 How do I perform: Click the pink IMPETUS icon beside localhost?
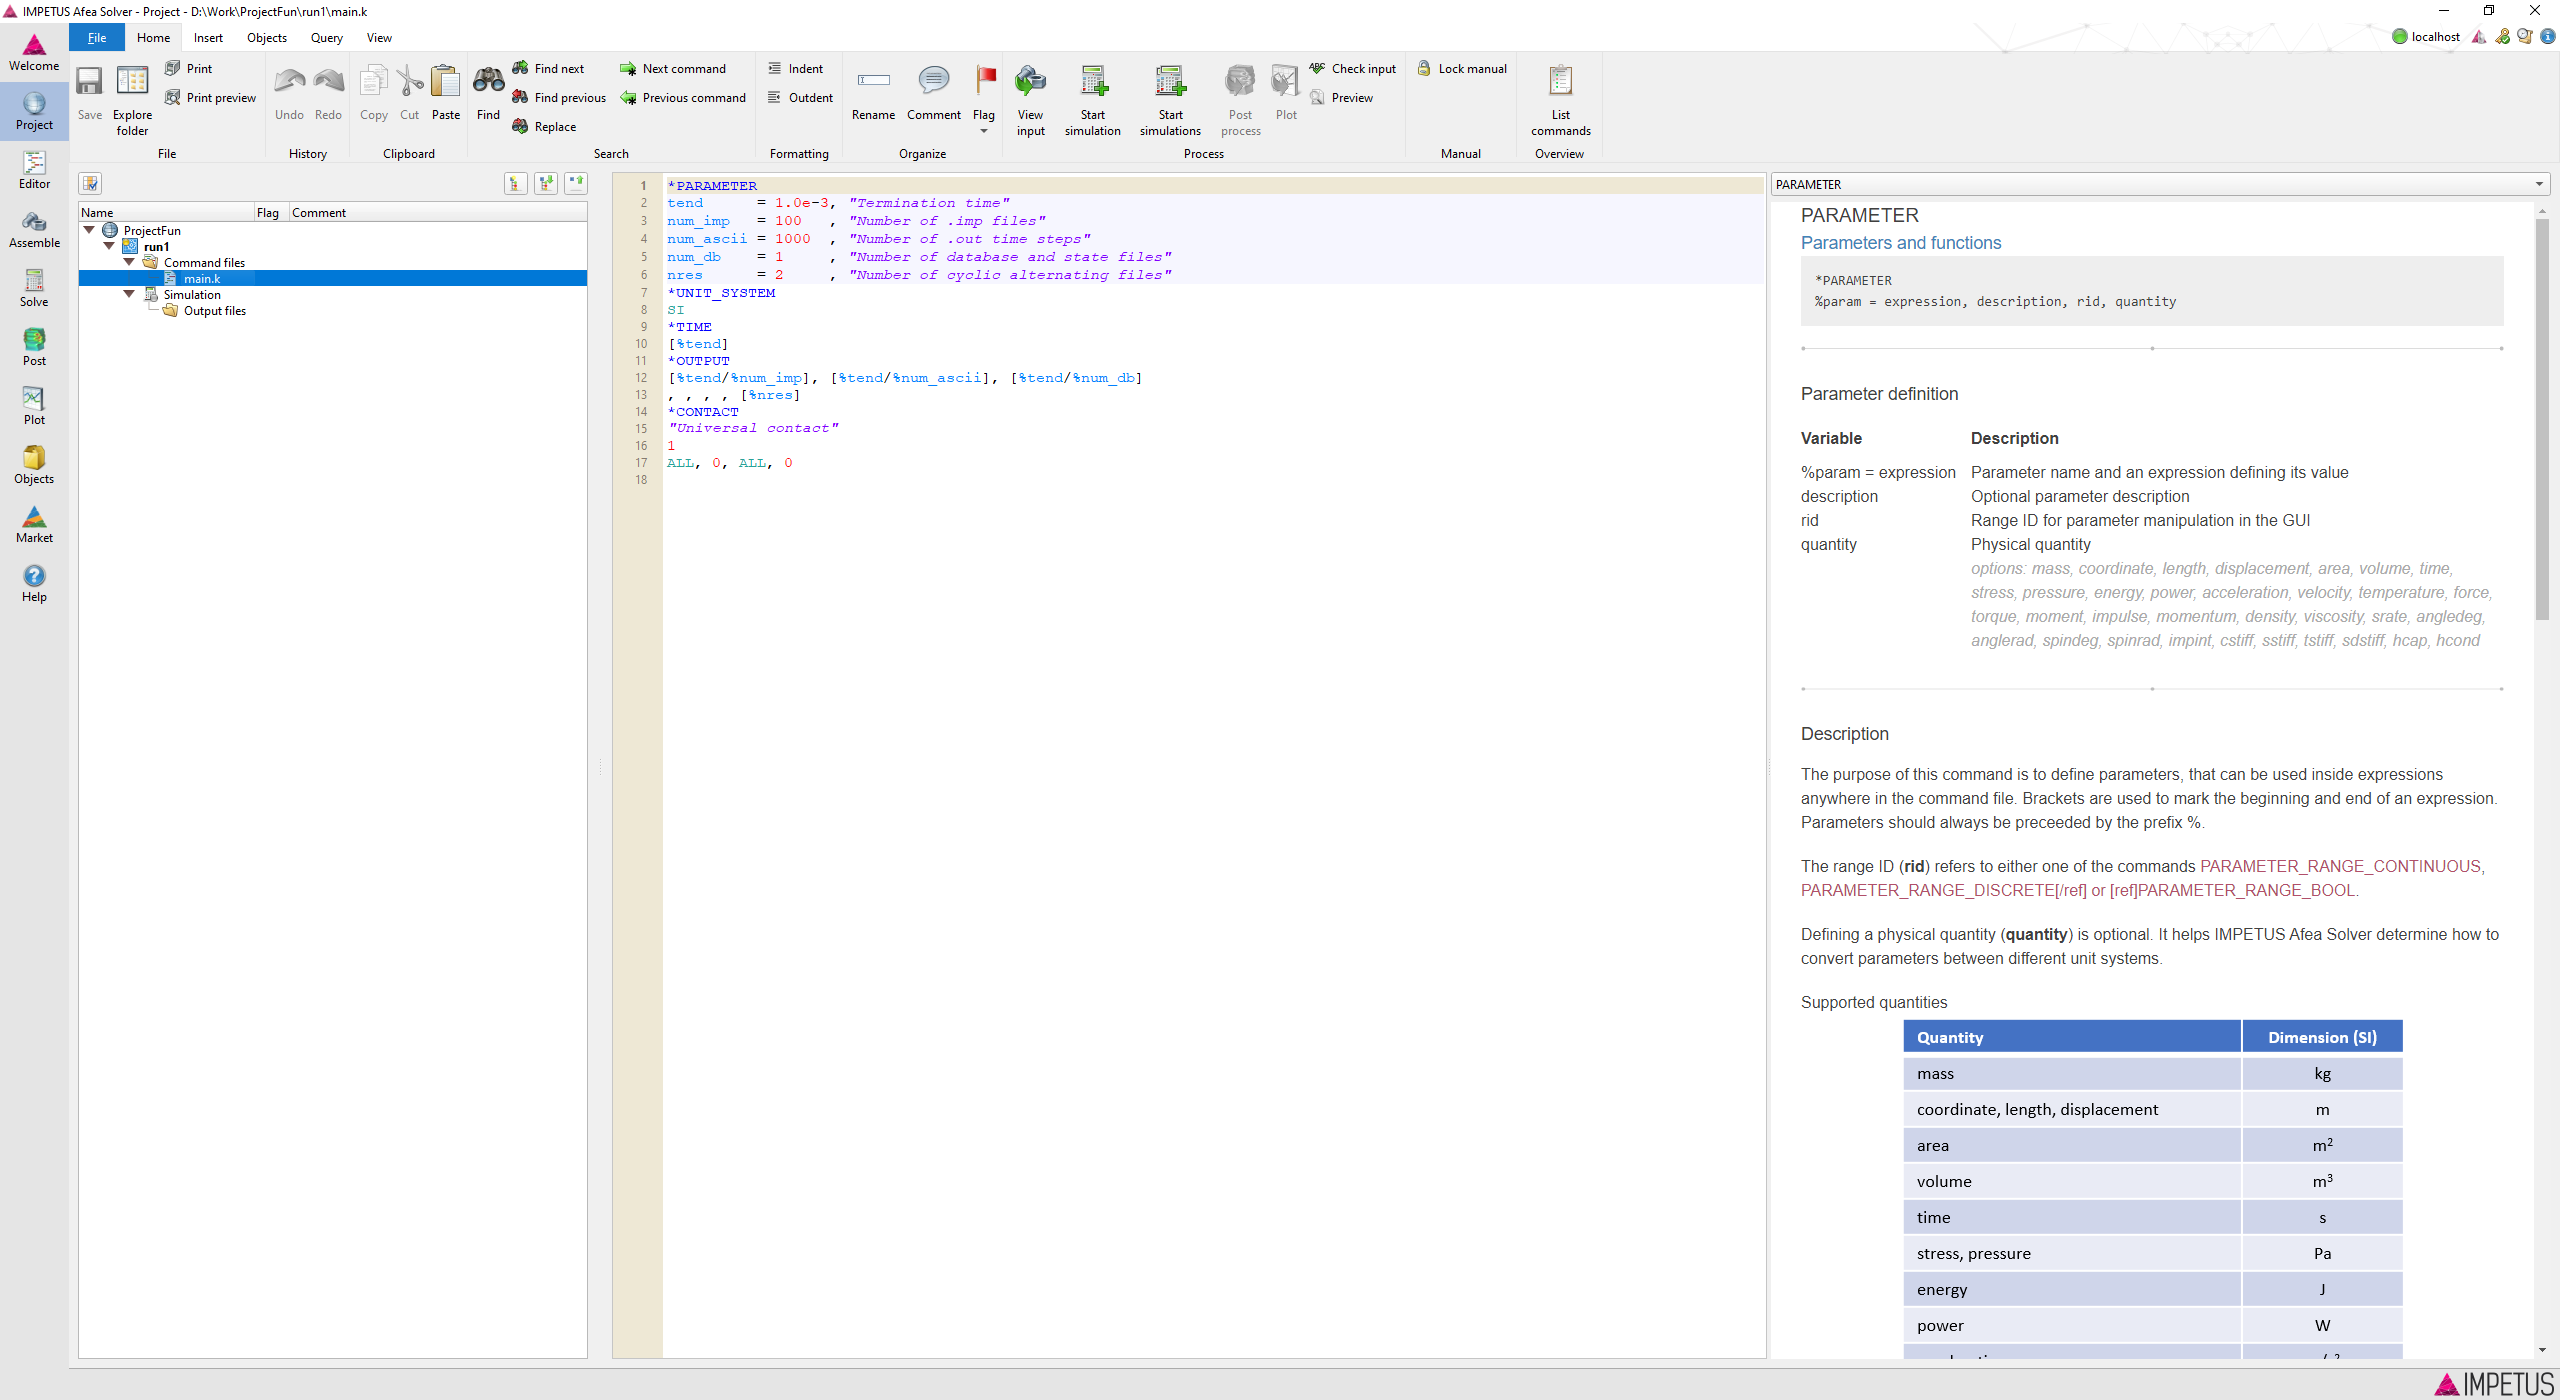(2479, 37)
